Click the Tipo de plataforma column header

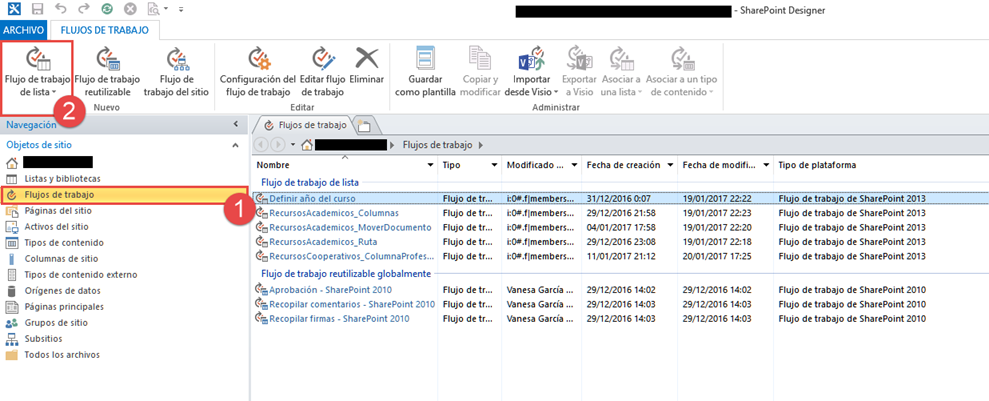pos(817,165)
